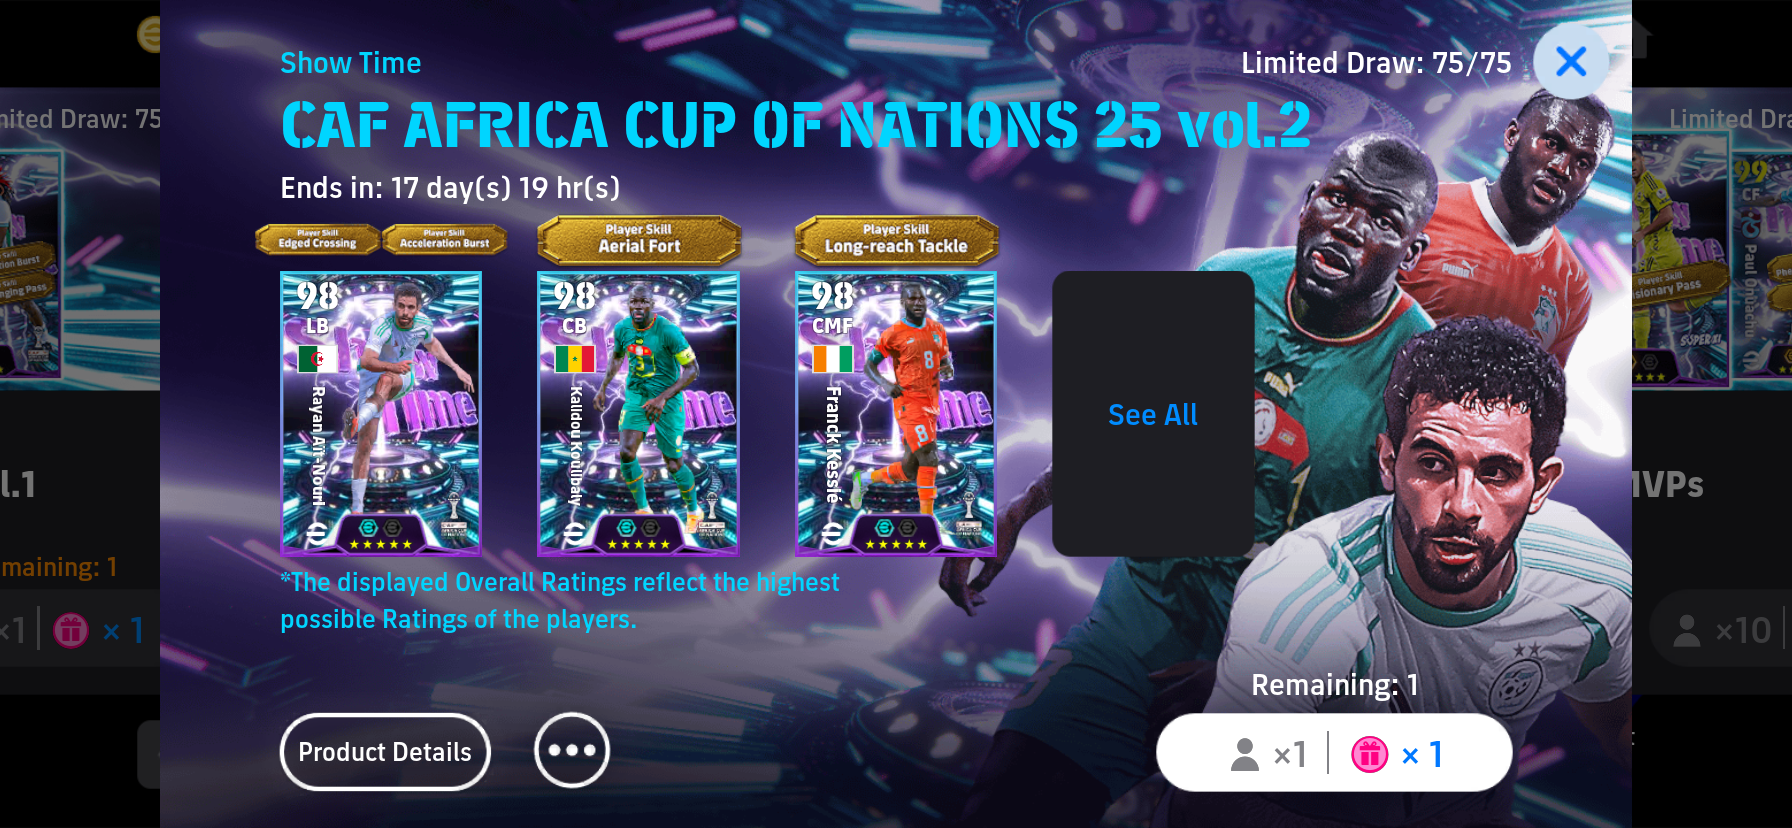Tap the Algeria flag on LB card
The width and height of the screenshot is (1792, 828).
318,358
